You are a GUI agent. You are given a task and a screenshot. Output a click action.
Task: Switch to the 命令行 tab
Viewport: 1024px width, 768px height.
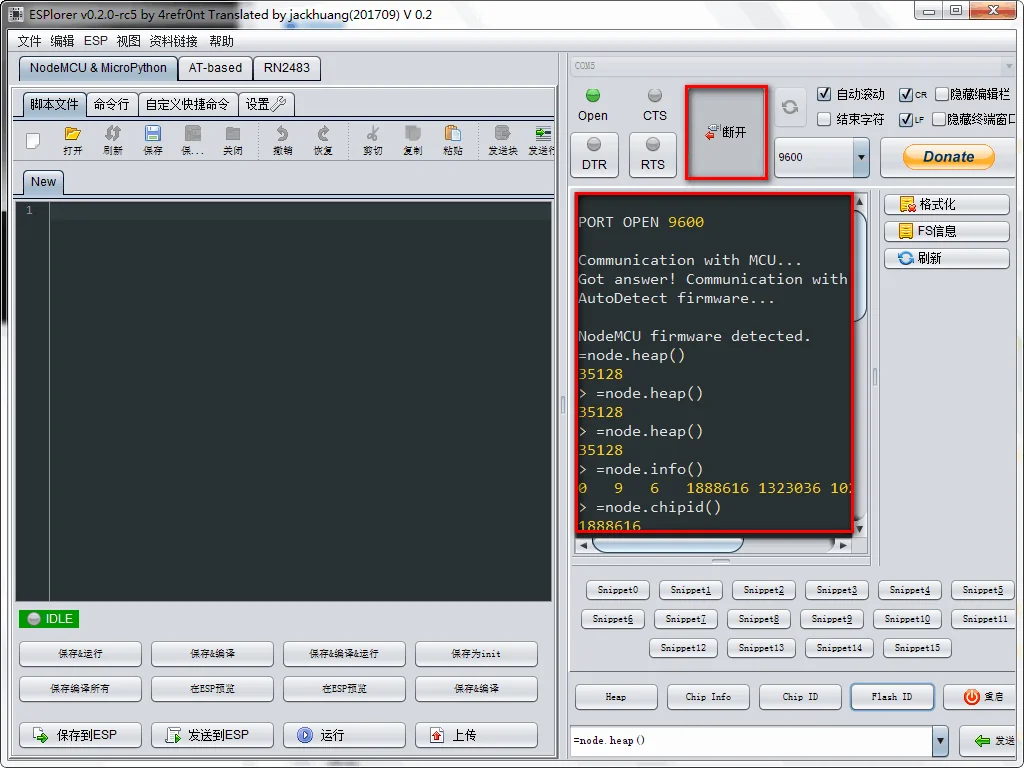111,104
